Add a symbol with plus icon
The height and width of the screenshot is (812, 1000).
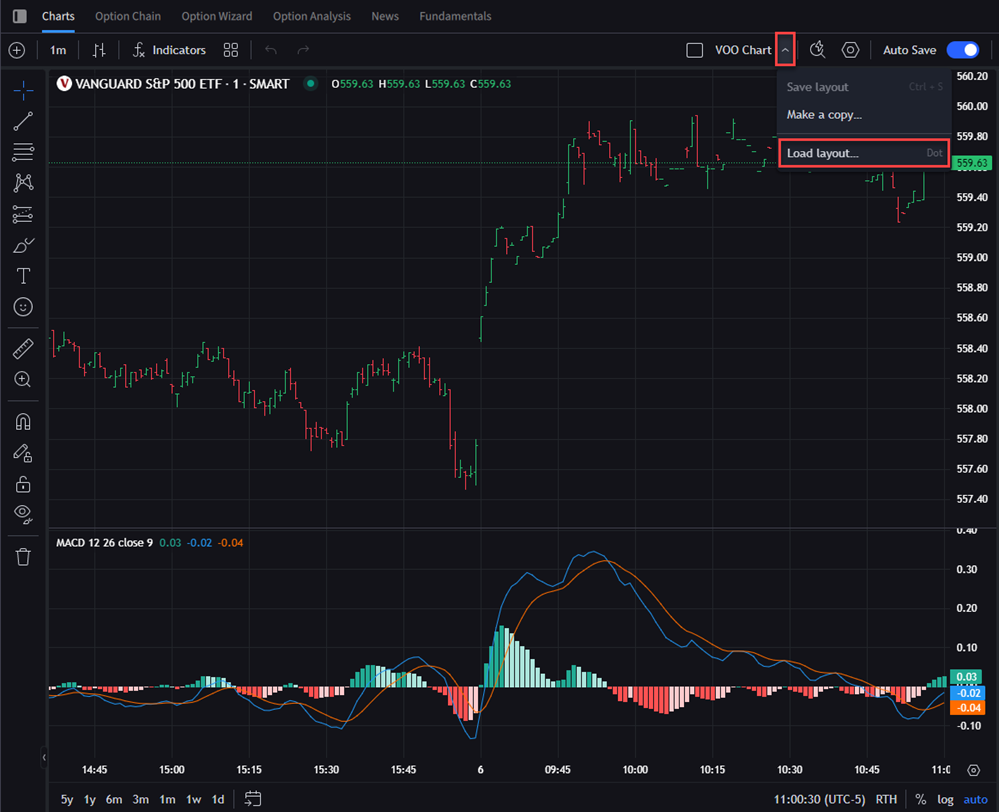pos(17,50)
